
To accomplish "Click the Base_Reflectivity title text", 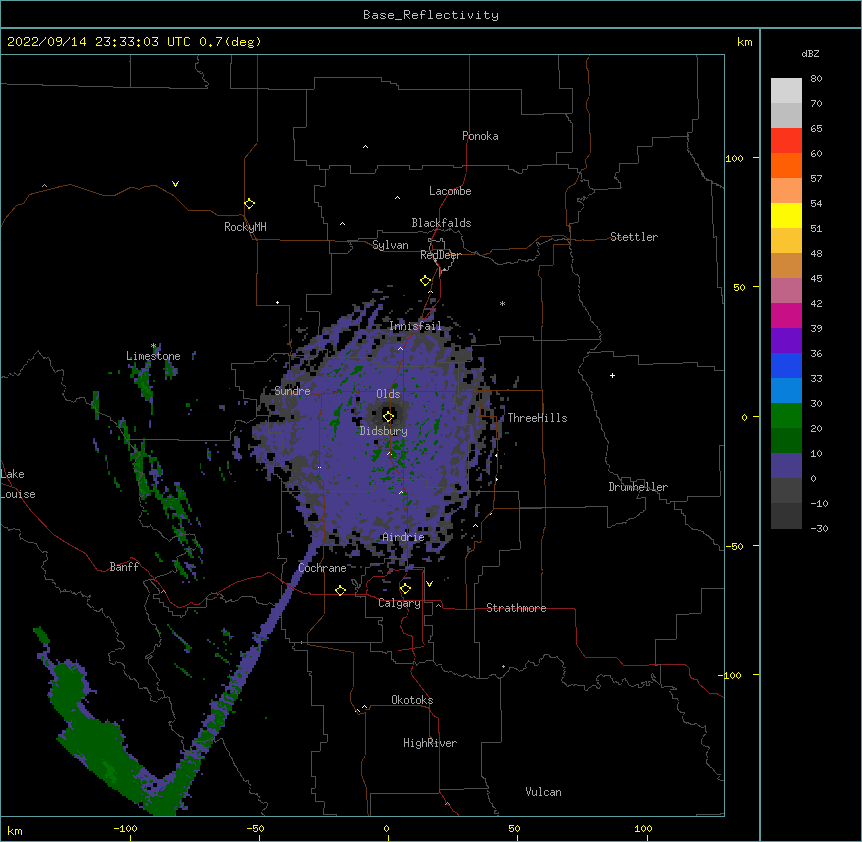I will pos(431,15).
